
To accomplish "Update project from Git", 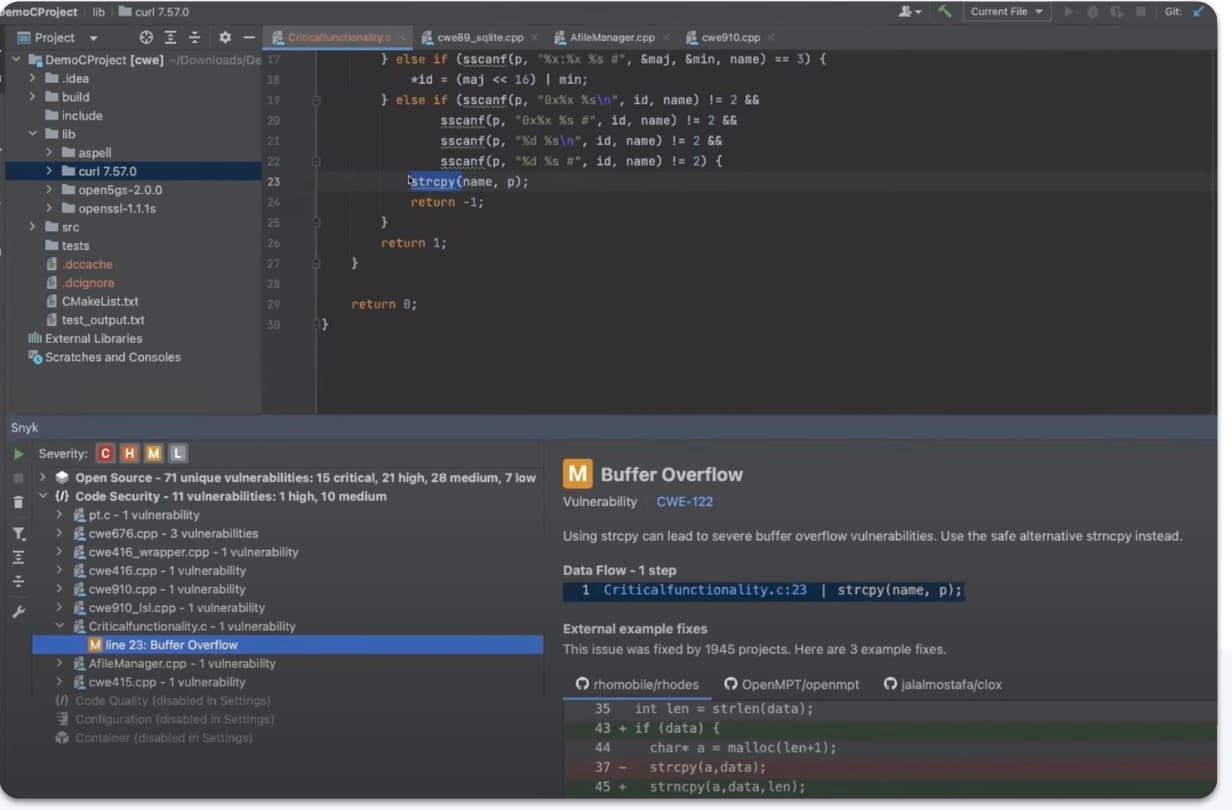I will (1197, 12).
